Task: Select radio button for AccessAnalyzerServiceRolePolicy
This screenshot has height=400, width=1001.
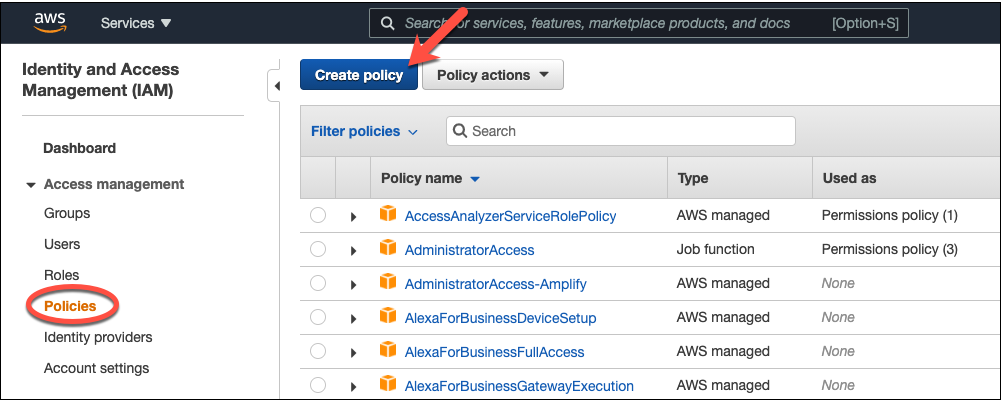Action: click(318, 216)
